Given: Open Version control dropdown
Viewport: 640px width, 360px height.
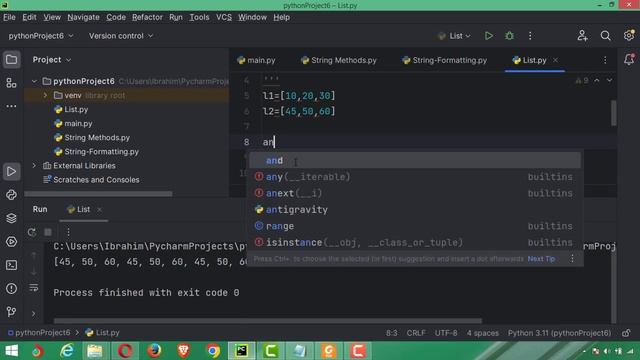Looking at the screenshot, I should click(121, 36).
